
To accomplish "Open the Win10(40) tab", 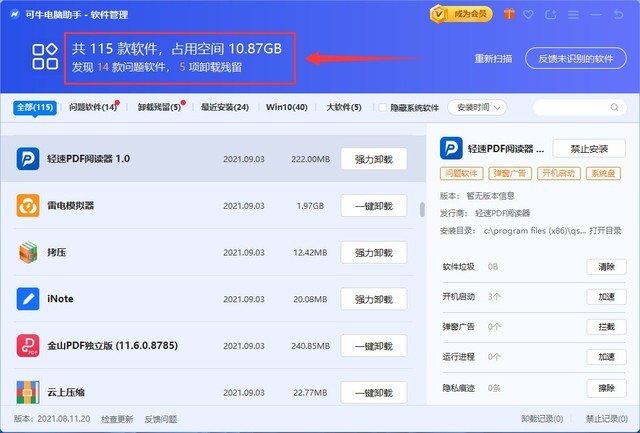I will (x=287, y=107).
